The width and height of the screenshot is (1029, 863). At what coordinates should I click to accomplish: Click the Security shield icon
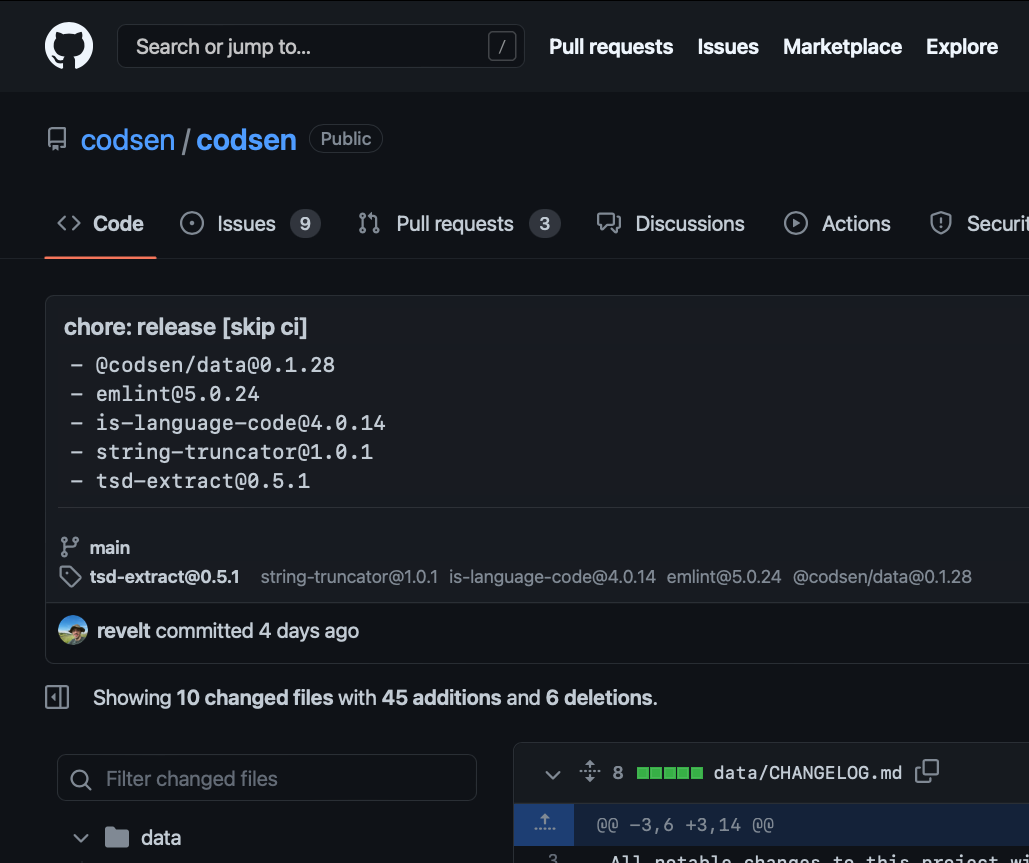pos(940,223)
